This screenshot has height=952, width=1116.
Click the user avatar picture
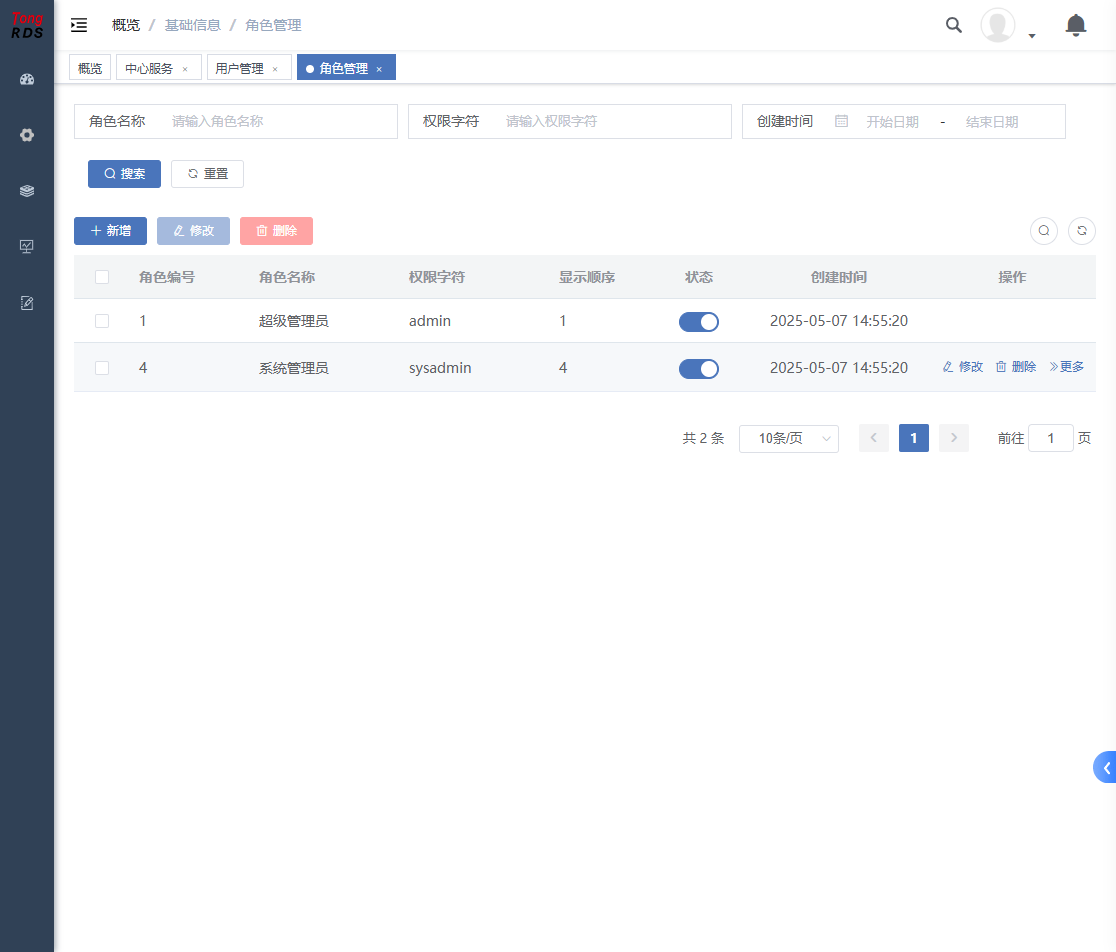pyautogui.click(x=998, y=26)
